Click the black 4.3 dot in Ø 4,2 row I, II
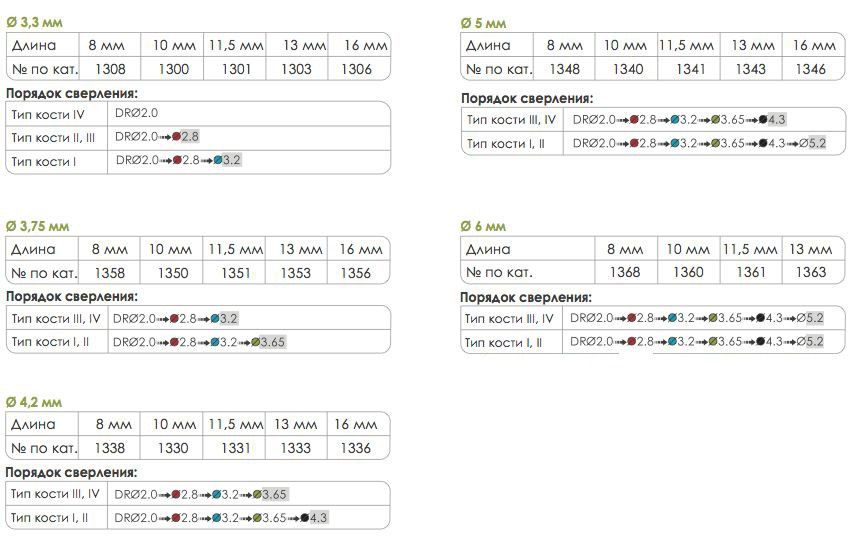 tap(305, 517)
